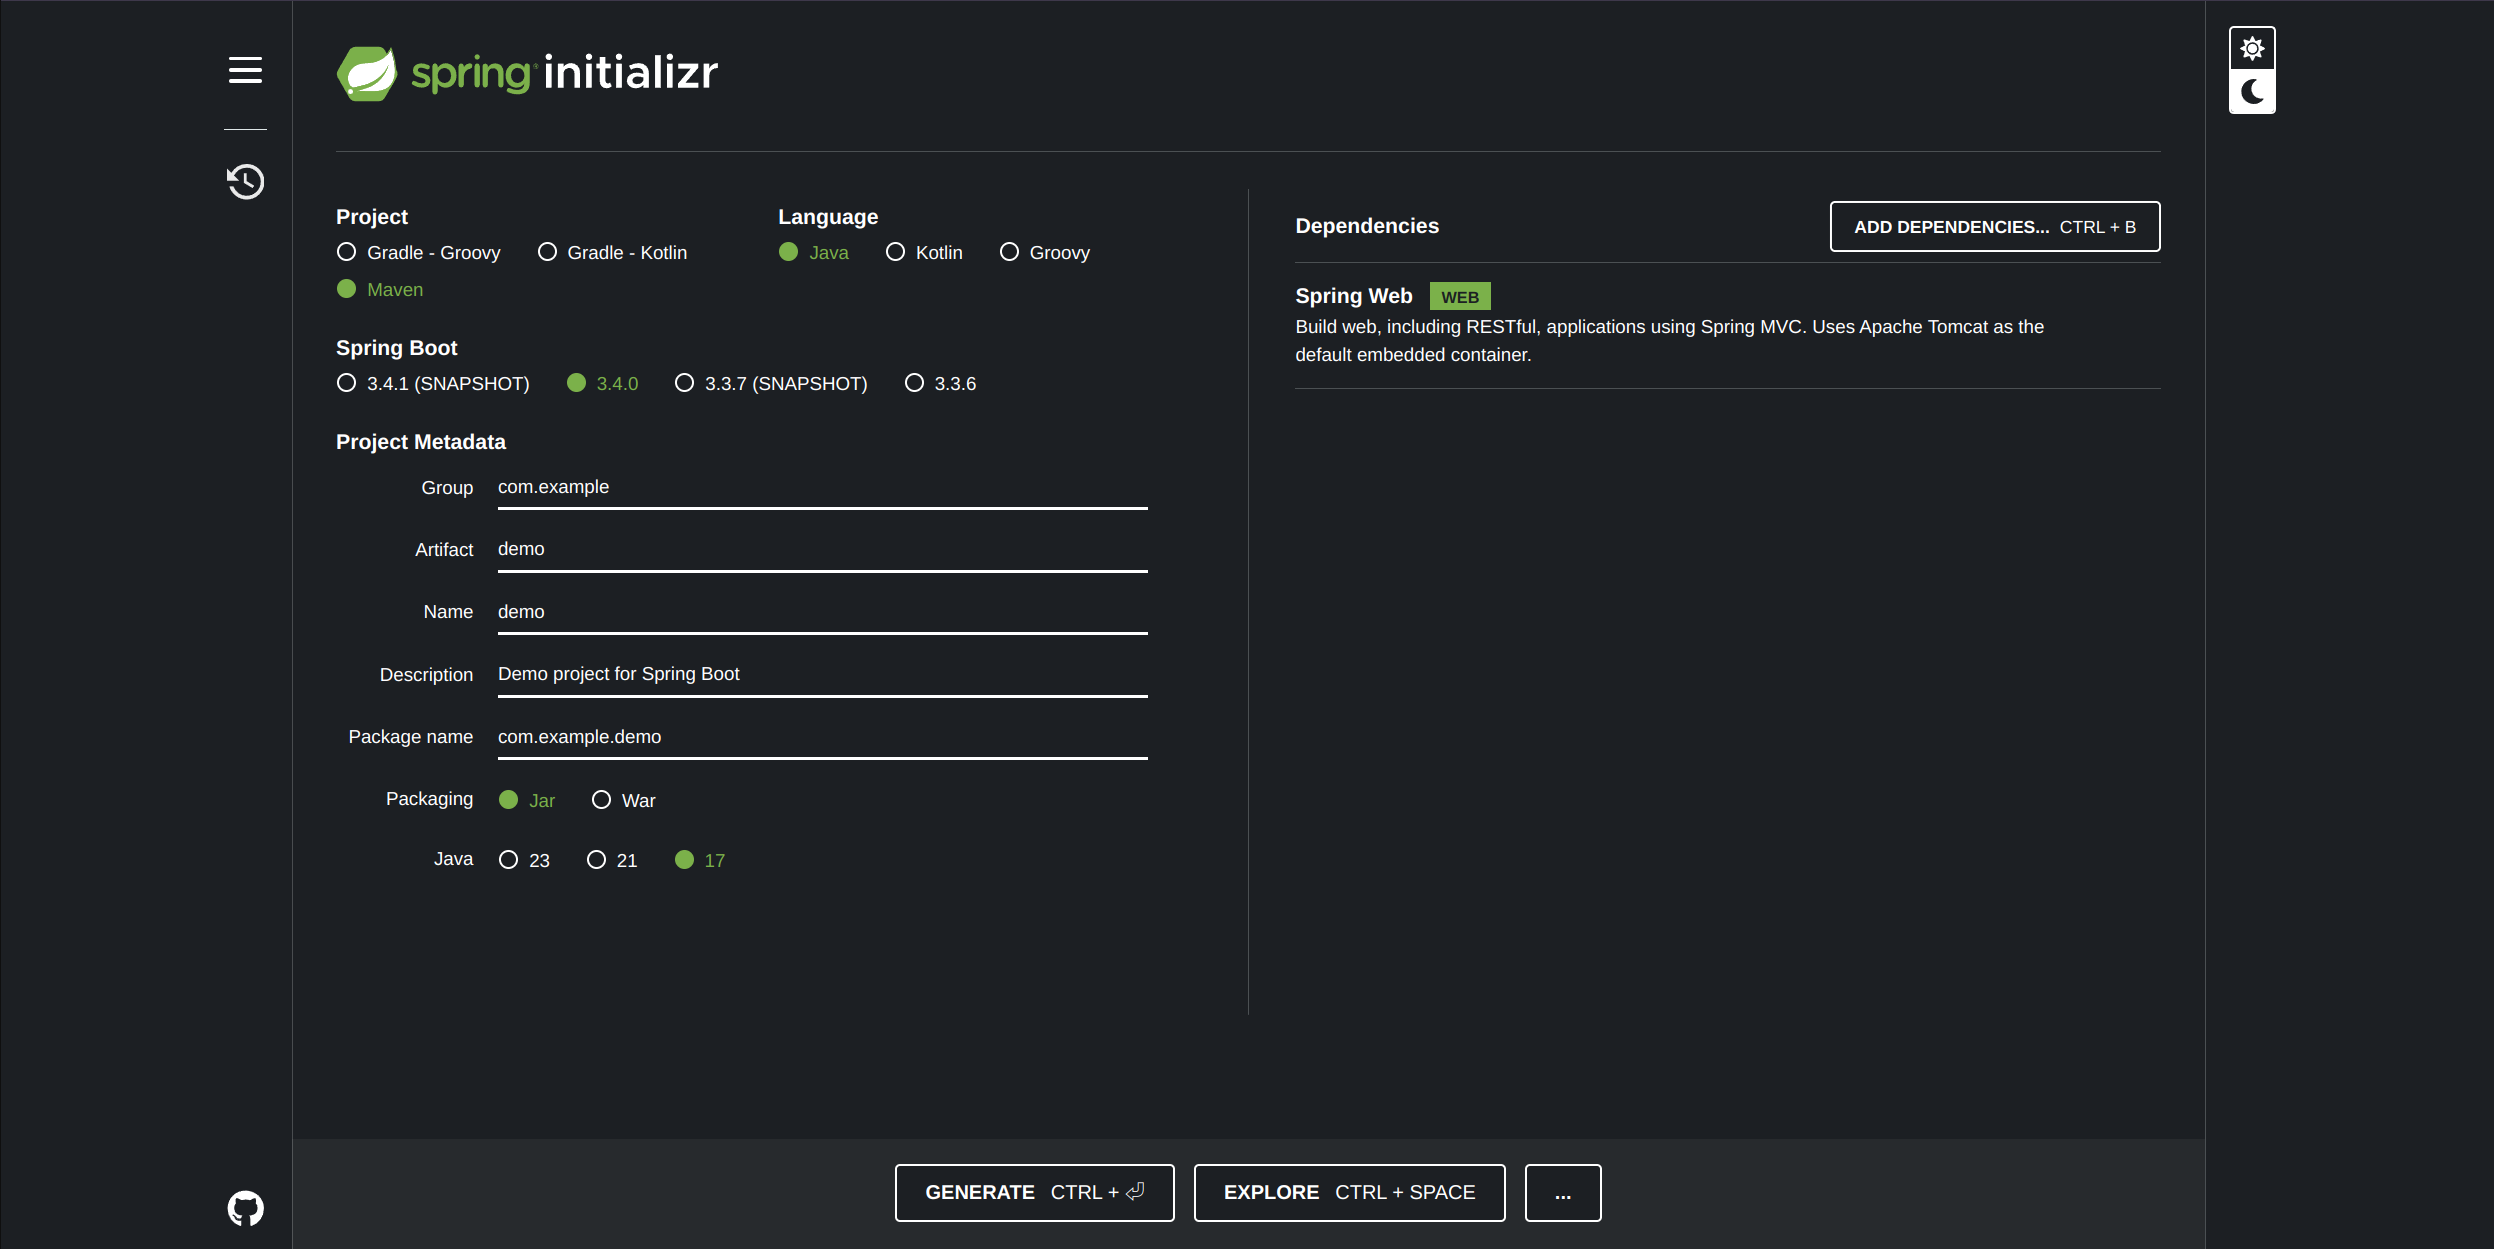The image size is (2494, 1249).
Task: Pick Java version 21
Action: 597,860
